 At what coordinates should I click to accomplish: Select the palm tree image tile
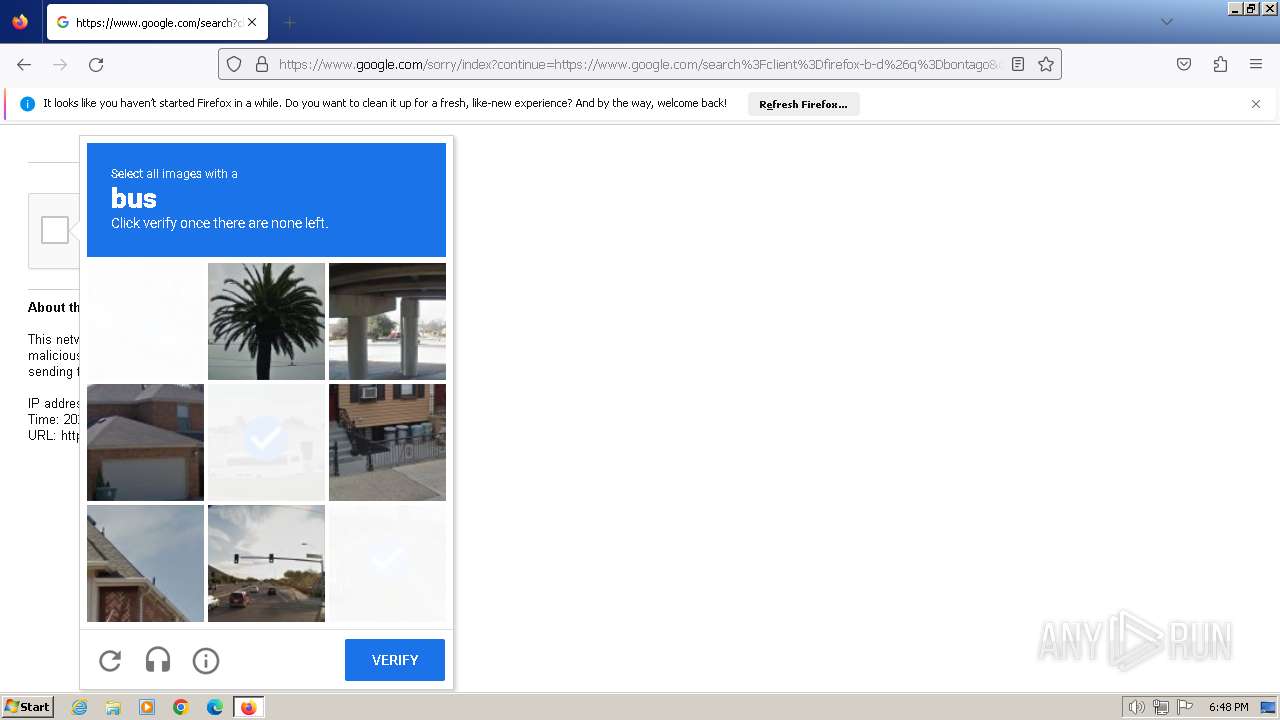[266, 321]
